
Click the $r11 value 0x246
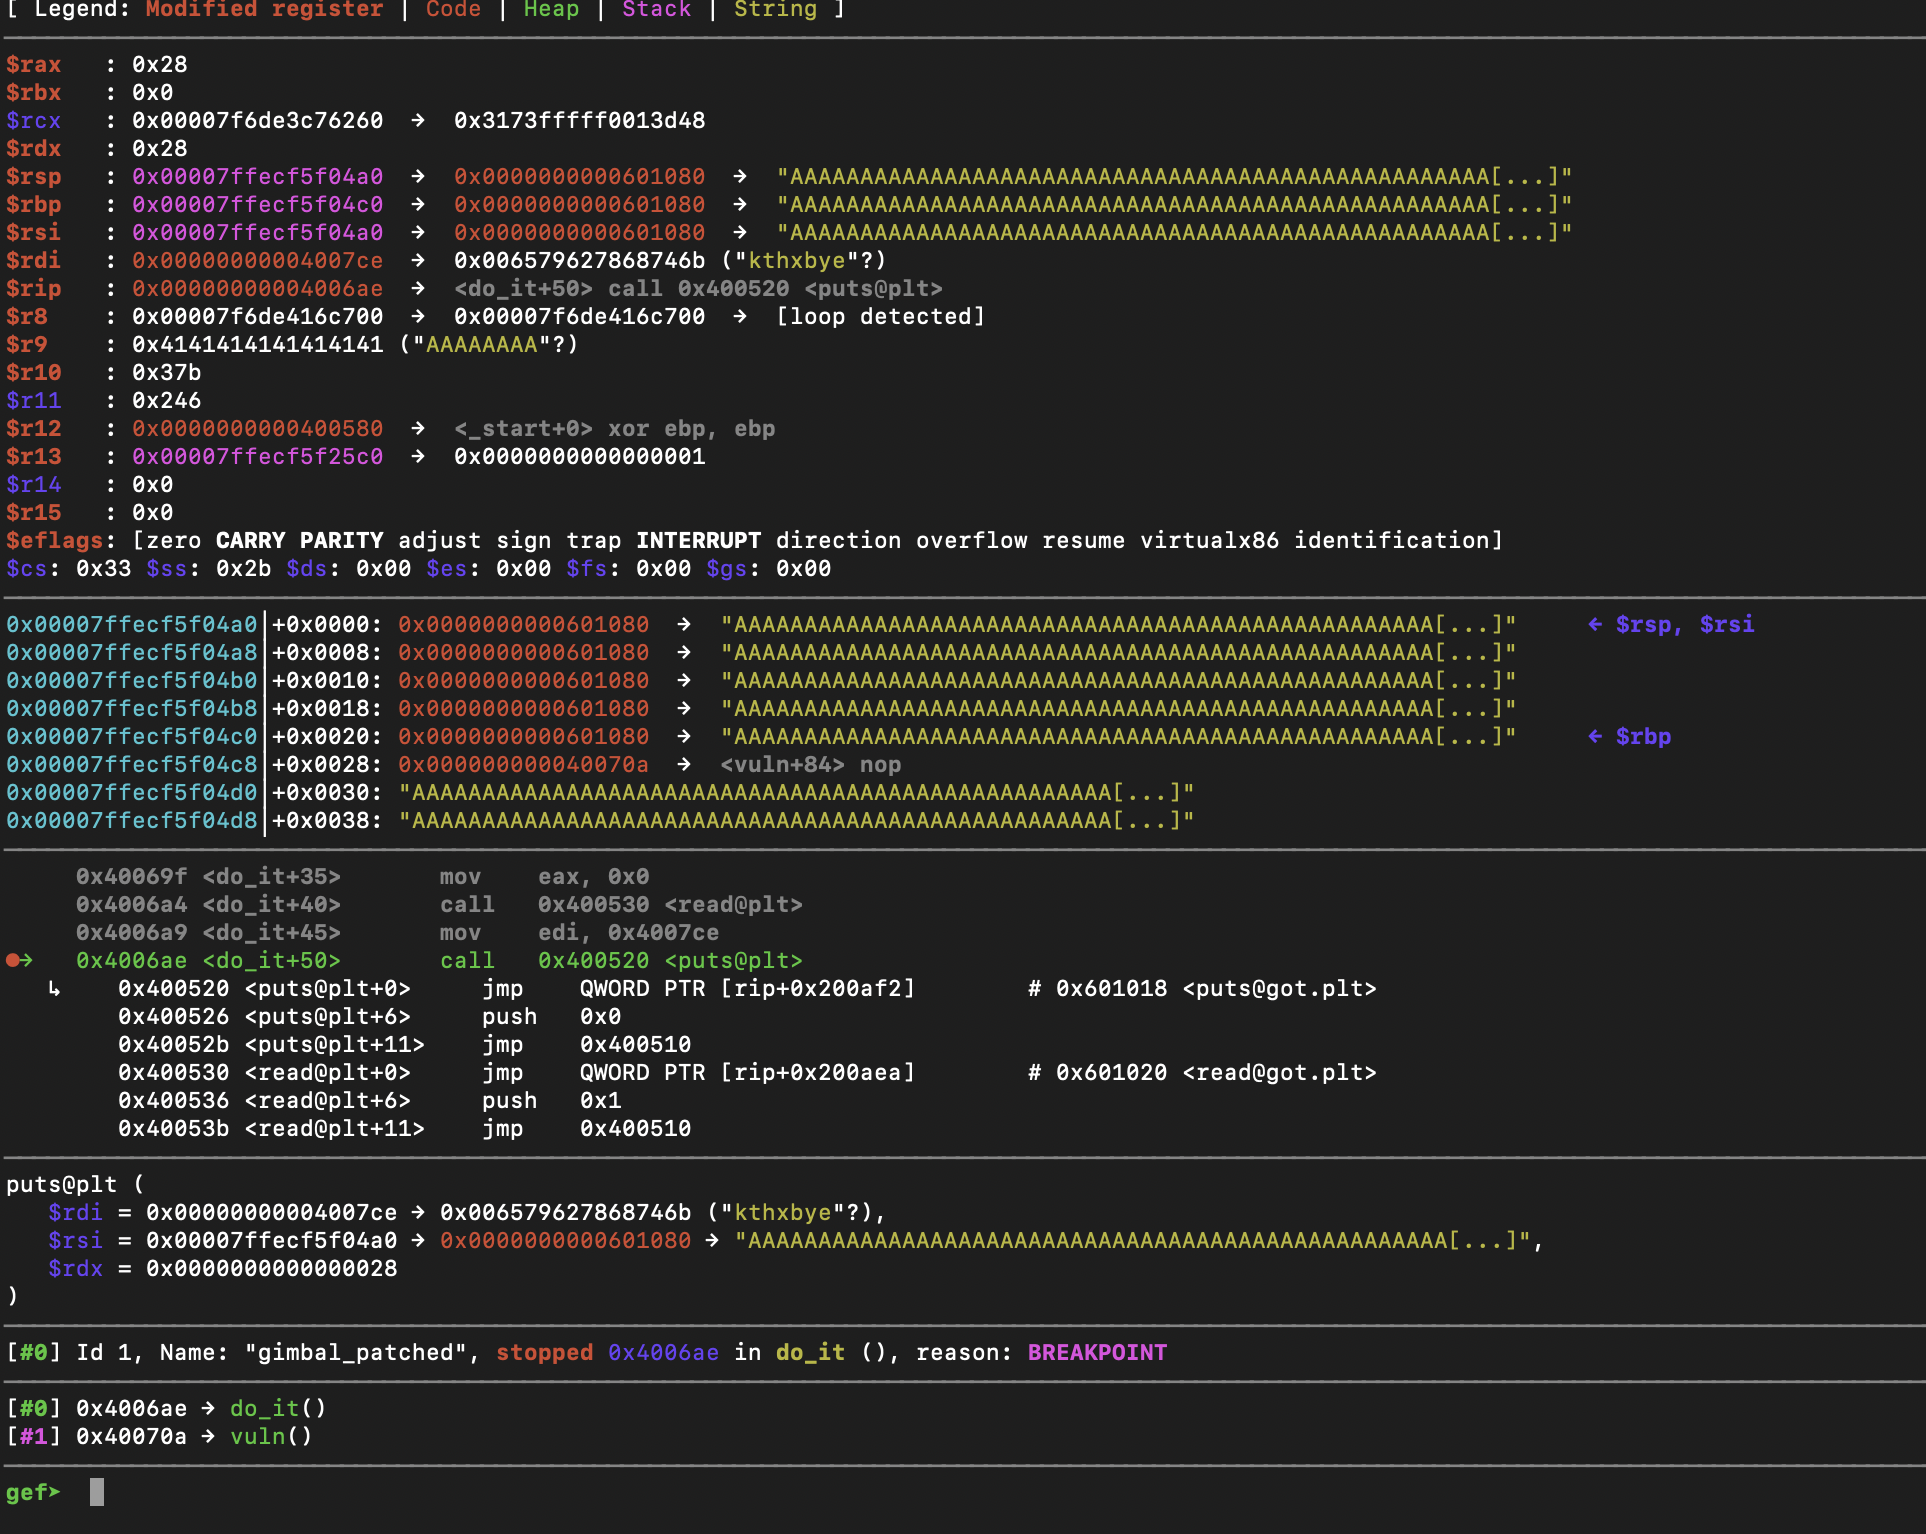point(166,400)
